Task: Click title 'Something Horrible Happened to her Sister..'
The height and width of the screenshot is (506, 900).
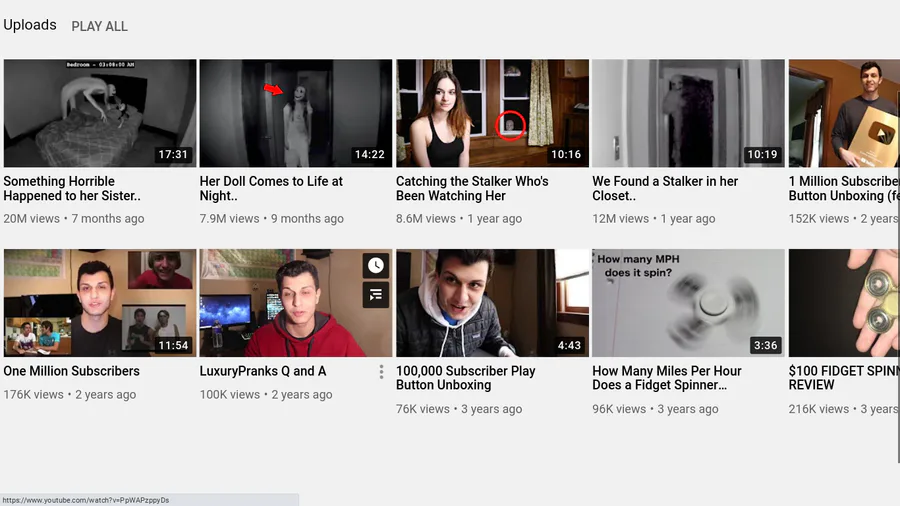Action: tap(72, 188)
